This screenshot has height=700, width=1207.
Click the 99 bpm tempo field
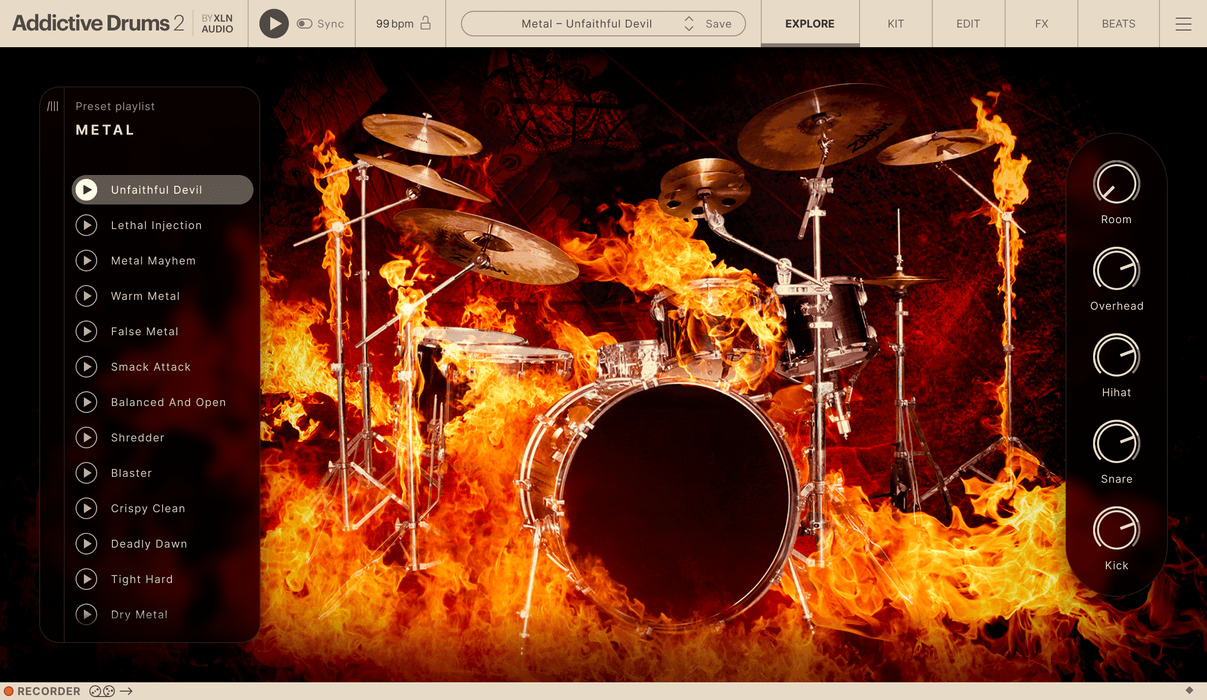(x=394, y=23)
